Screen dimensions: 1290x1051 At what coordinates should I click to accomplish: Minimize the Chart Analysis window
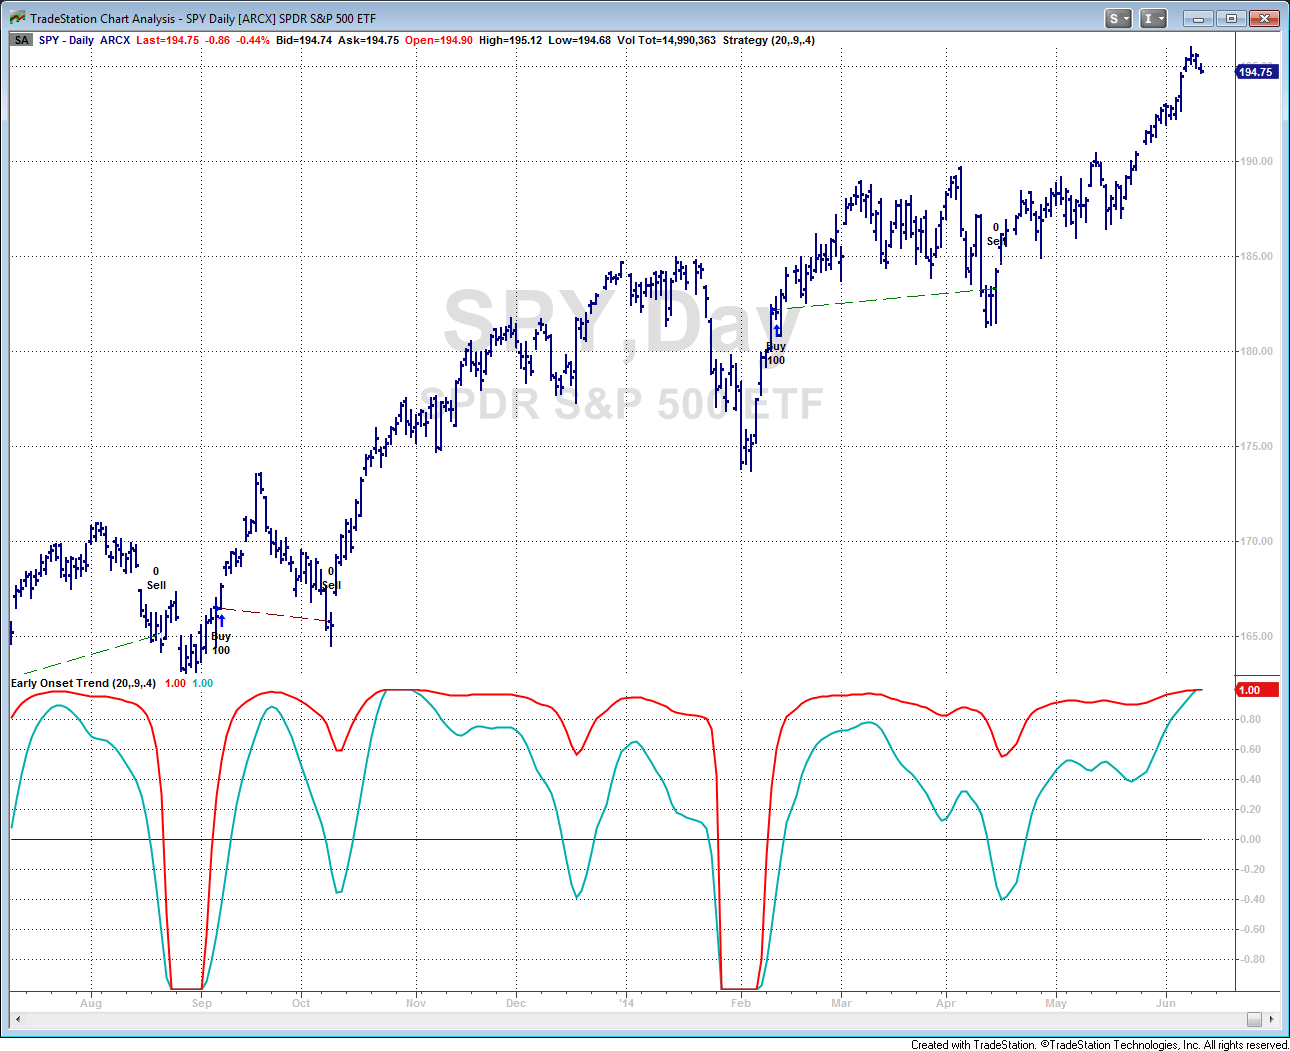(x=1197, y=18)
